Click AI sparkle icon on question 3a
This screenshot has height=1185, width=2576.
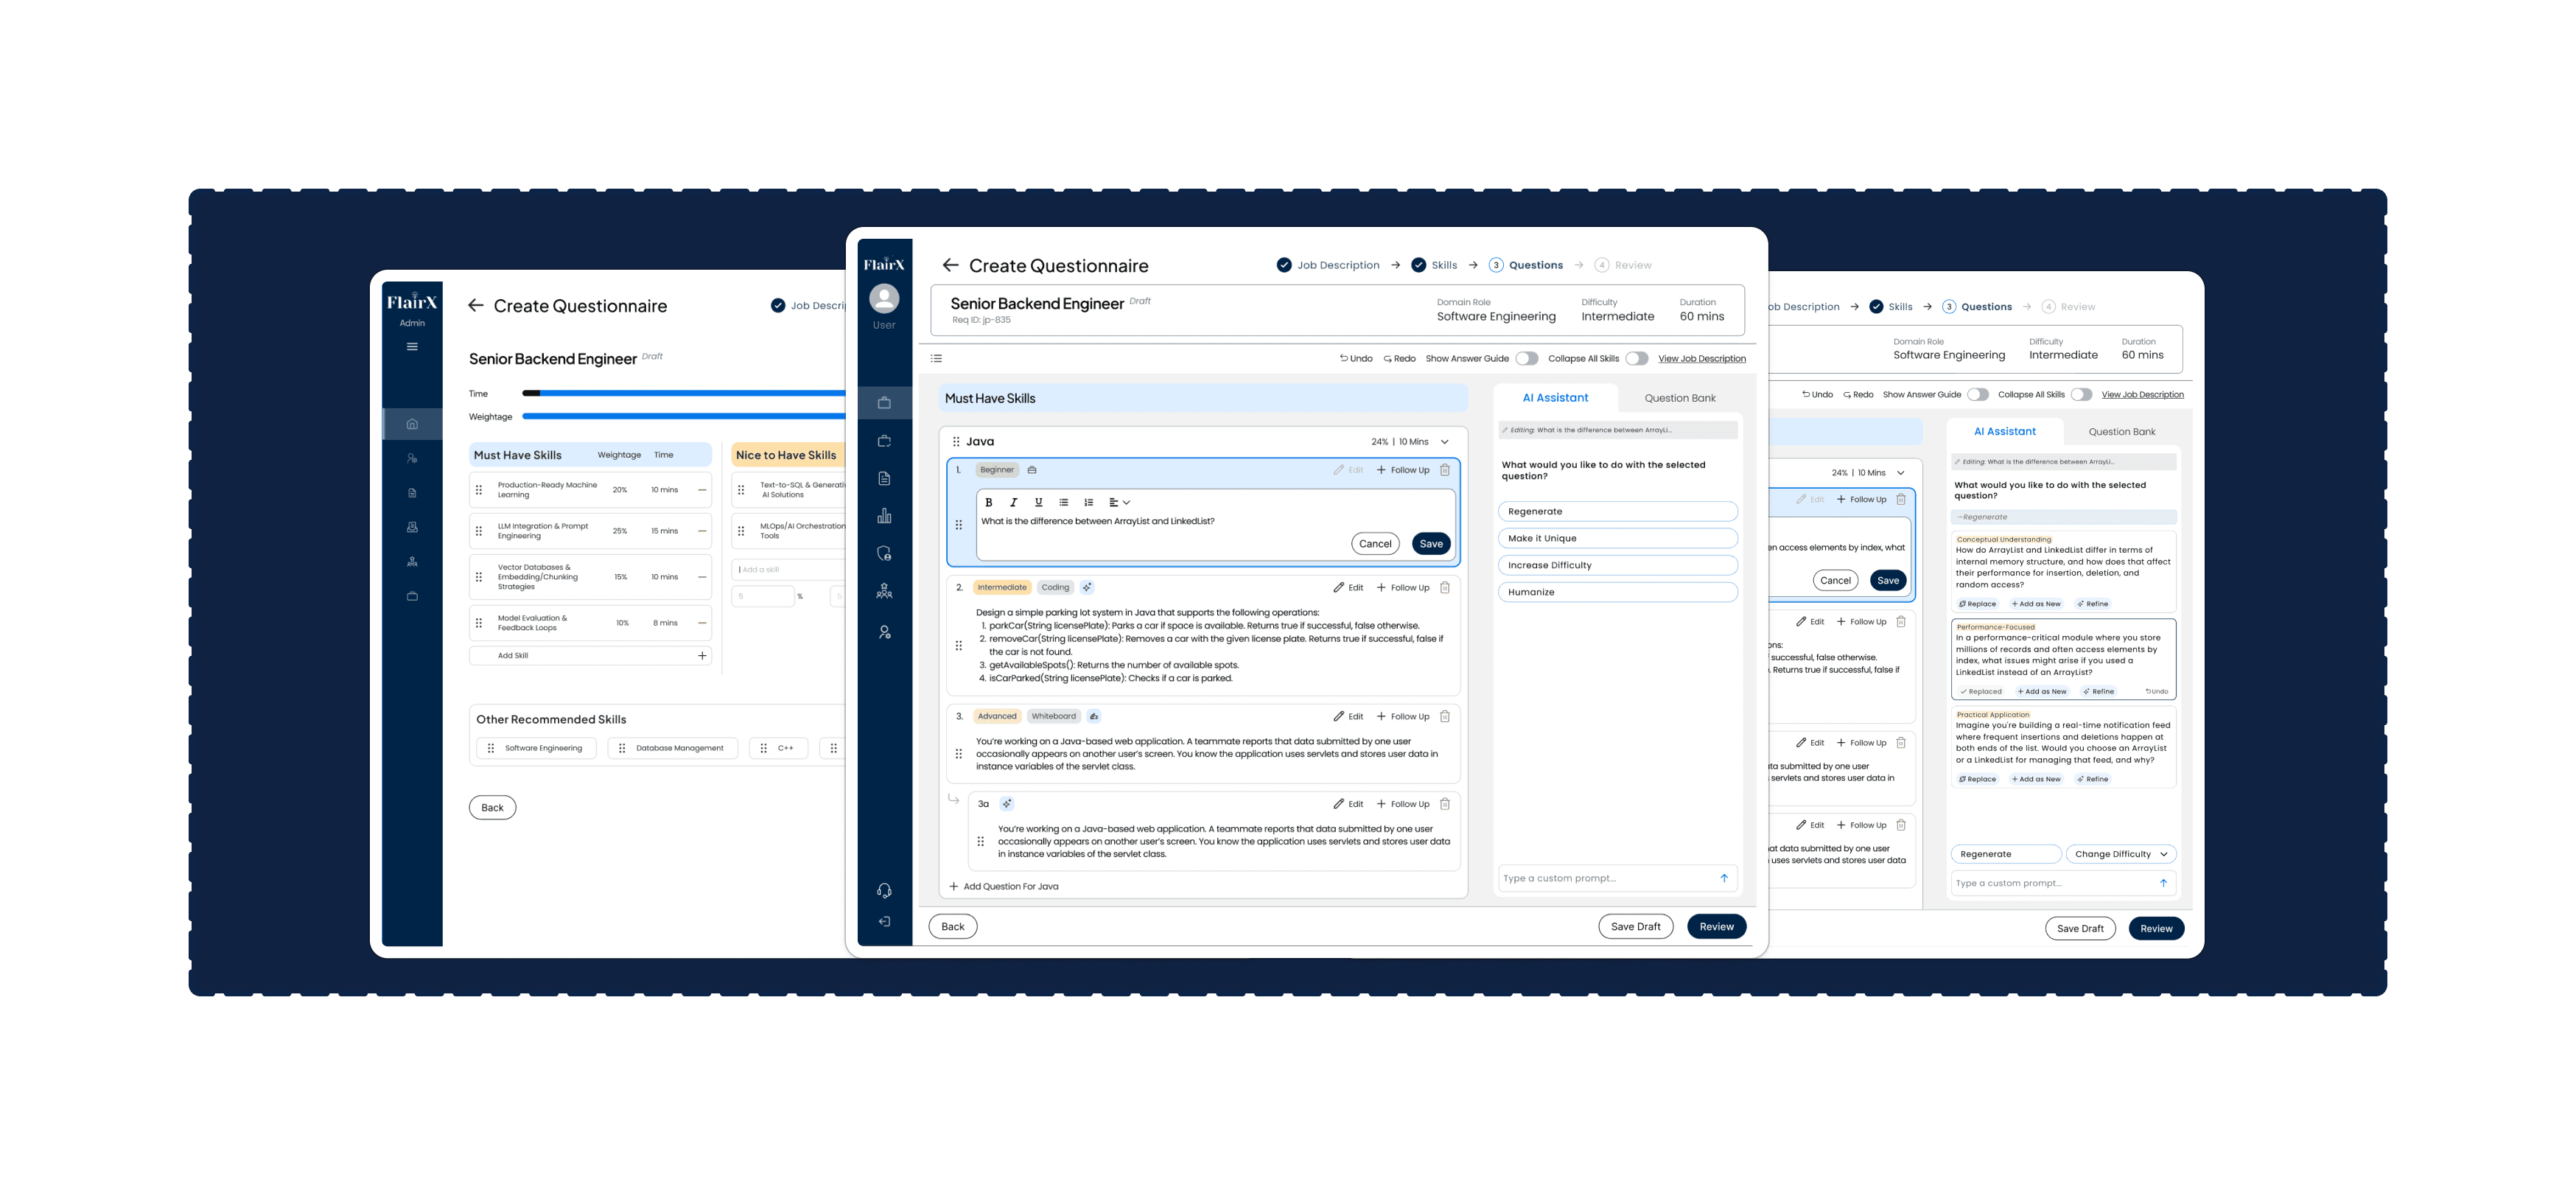[1007, 804]
